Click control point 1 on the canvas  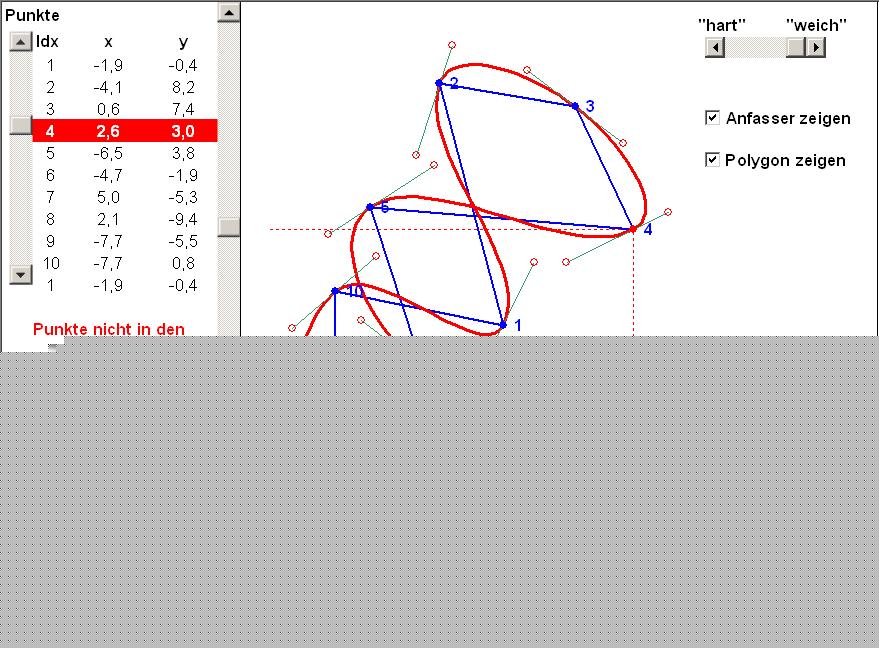(x=503, y=325)
